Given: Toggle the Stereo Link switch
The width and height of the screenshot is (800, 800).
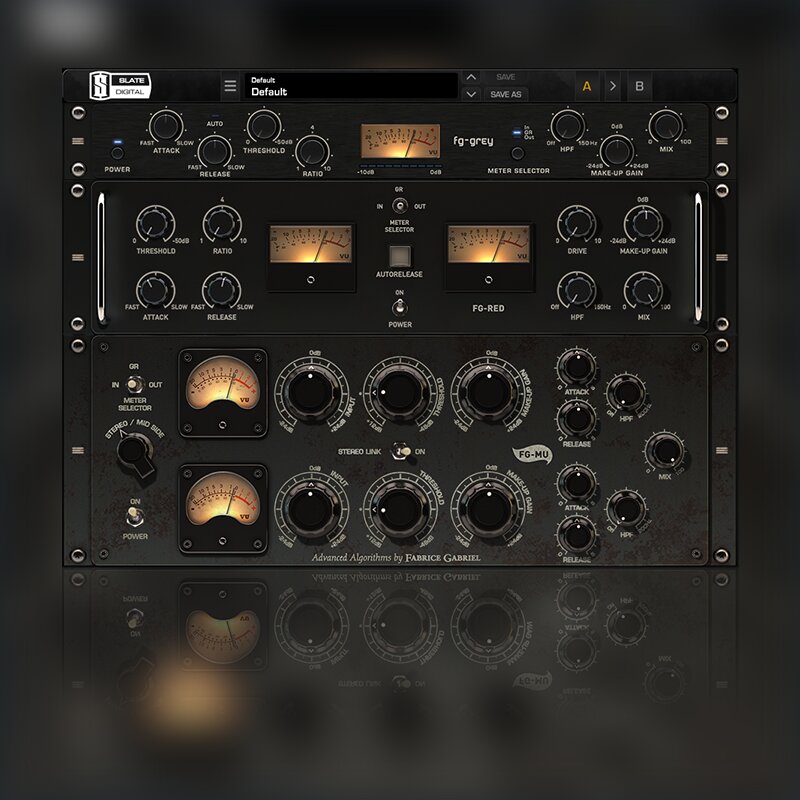Looking at the screenshot, I should (x=401, y=451).
